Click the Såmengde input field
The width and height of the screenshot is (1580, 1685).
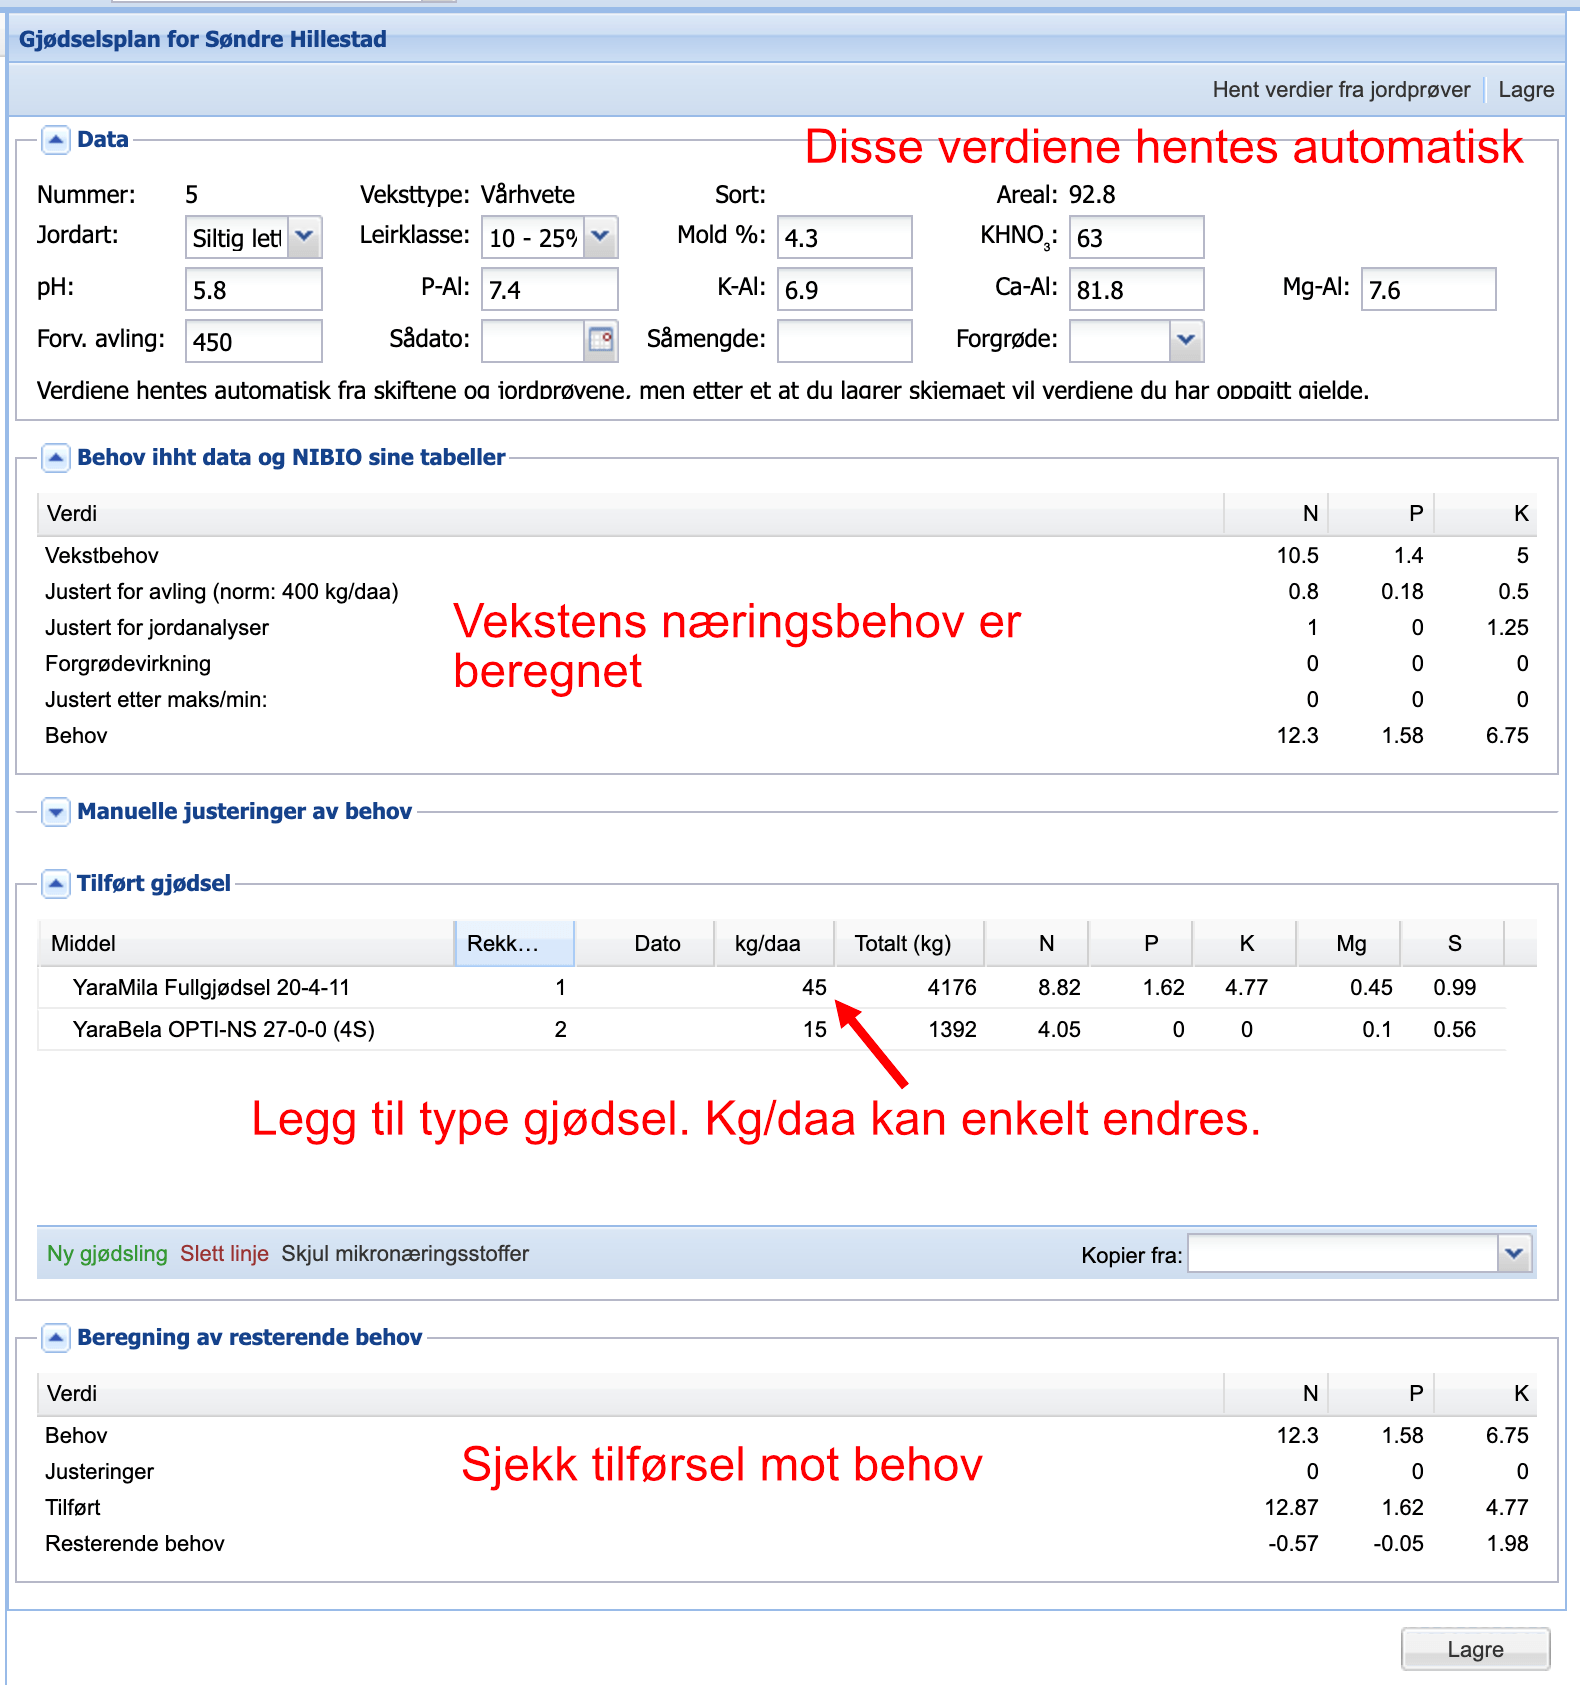coord(845,341)
